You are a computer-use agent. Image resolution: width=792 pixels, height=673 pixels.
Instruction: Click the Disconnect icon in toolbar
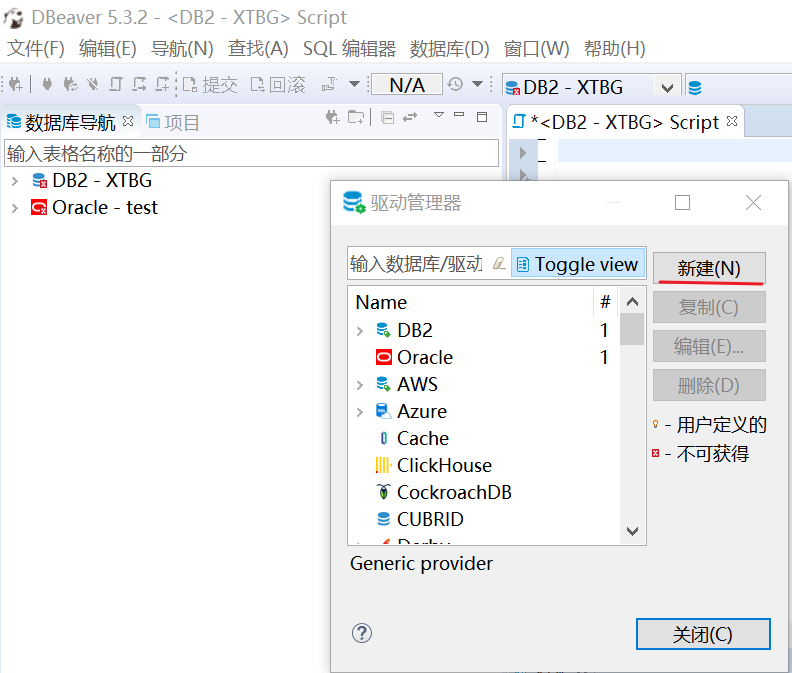[x=92, y=84]
